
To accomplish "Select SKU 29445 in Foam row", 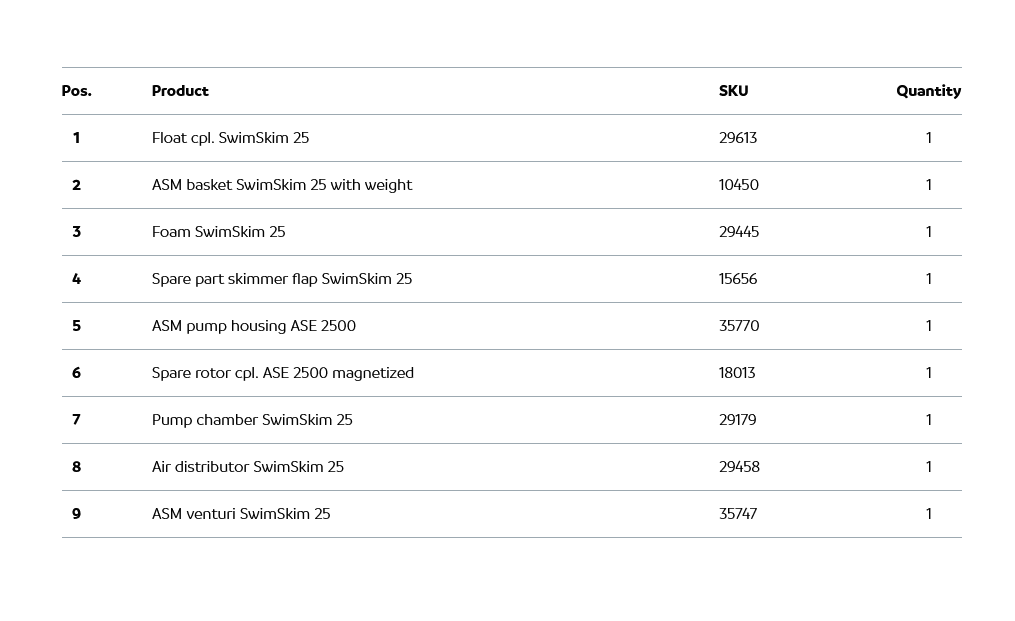I will coord(738,232).
